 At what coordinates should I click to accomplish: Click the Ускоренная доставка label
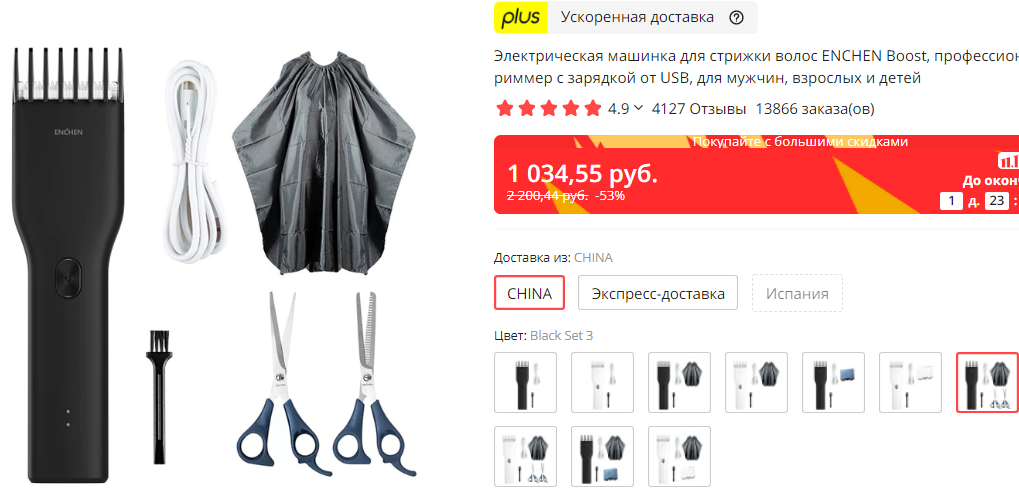637,18
